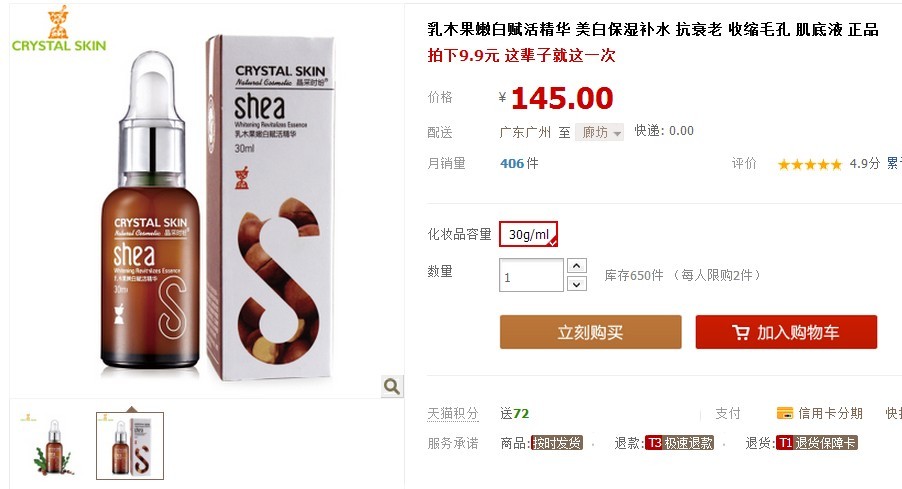This screenshot has height=489, width=902.
Task: Click the 按时发货 service badge
Action: tap(556, 443)
